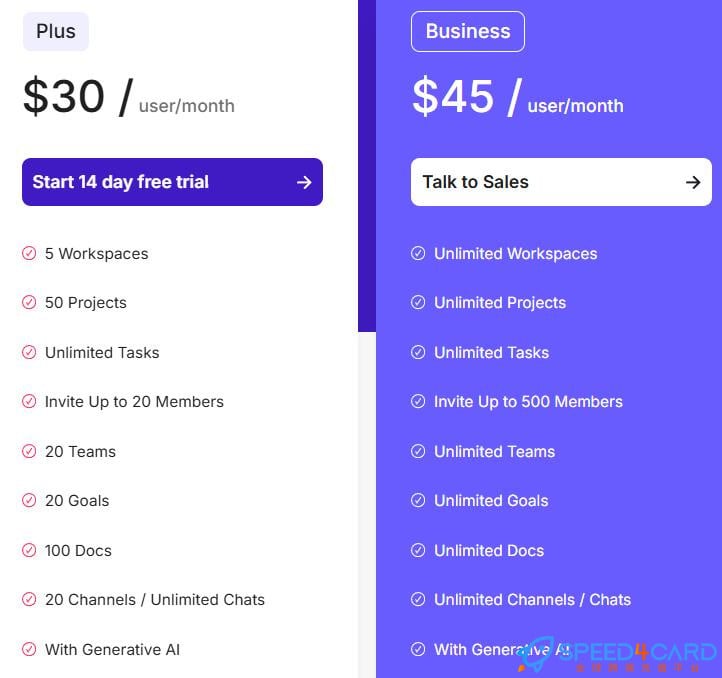Image resolution: width=722 pixels, height=678 pixels.
Task: Click the $30 per user/month price
Action: (128, 97)
